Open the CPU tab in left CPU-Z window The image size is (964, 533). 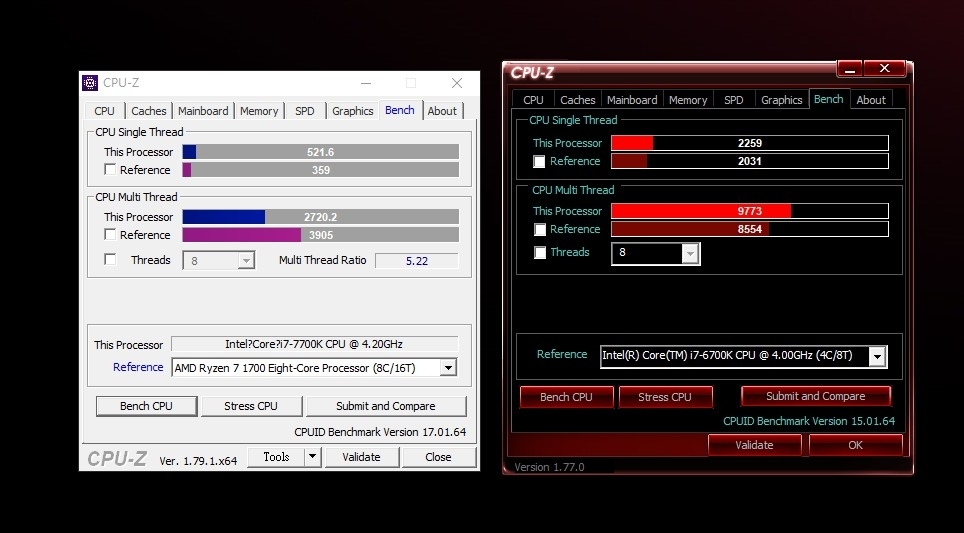coord(105,111)
